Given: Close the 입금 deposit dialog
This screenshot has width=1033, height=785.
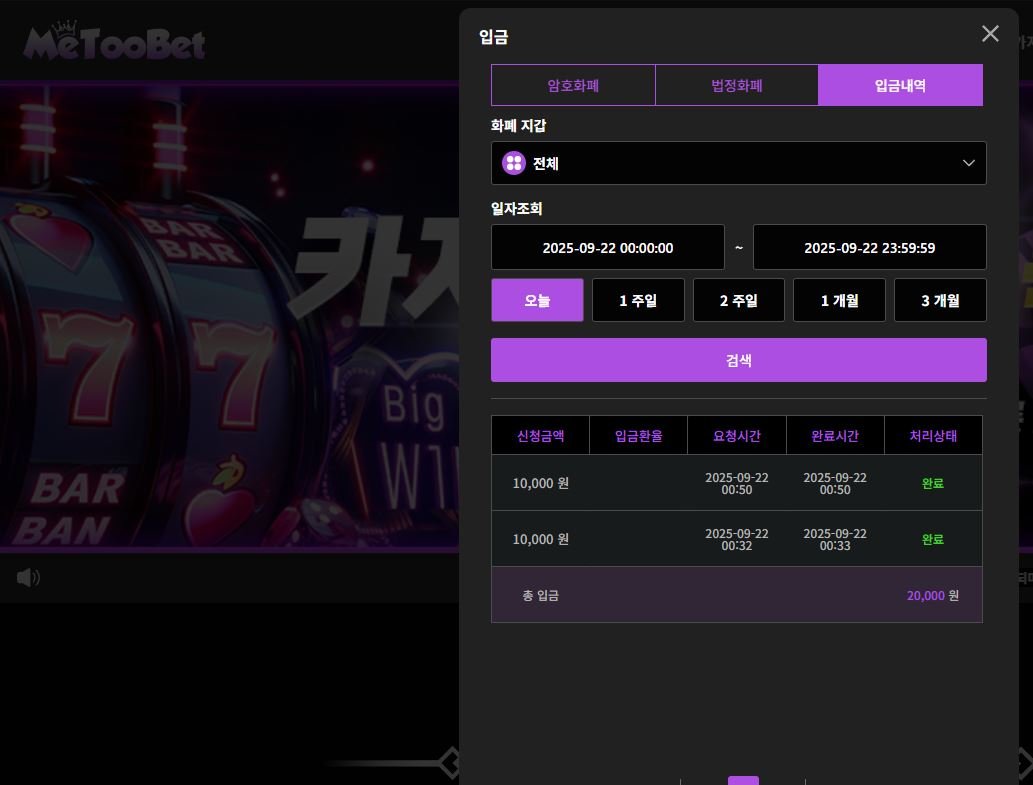Looking at the screenshot, I should pyautogui.click(x=990, y=34).
